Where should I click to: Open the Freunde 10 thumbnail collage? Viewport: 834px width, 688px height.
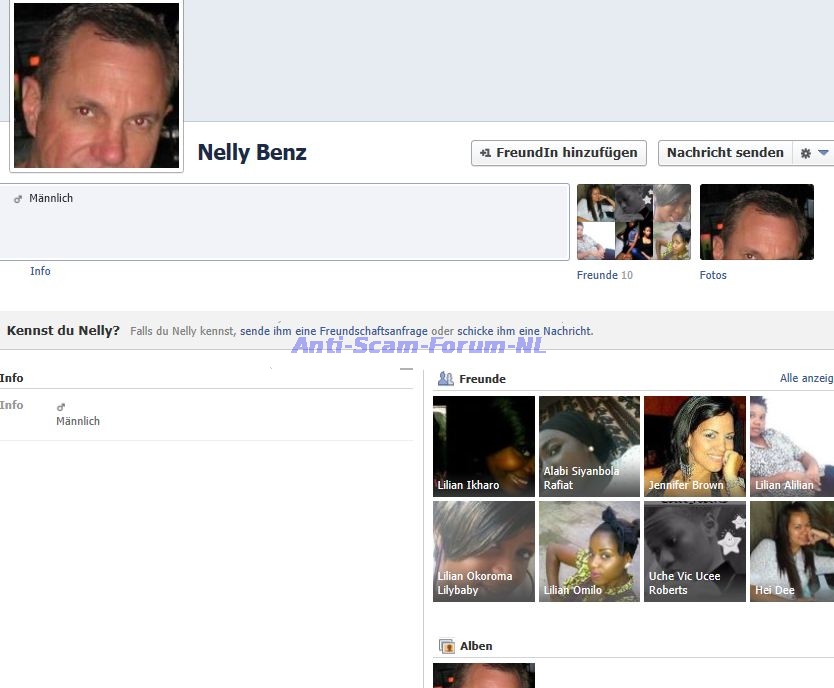[x=633, y=222]
